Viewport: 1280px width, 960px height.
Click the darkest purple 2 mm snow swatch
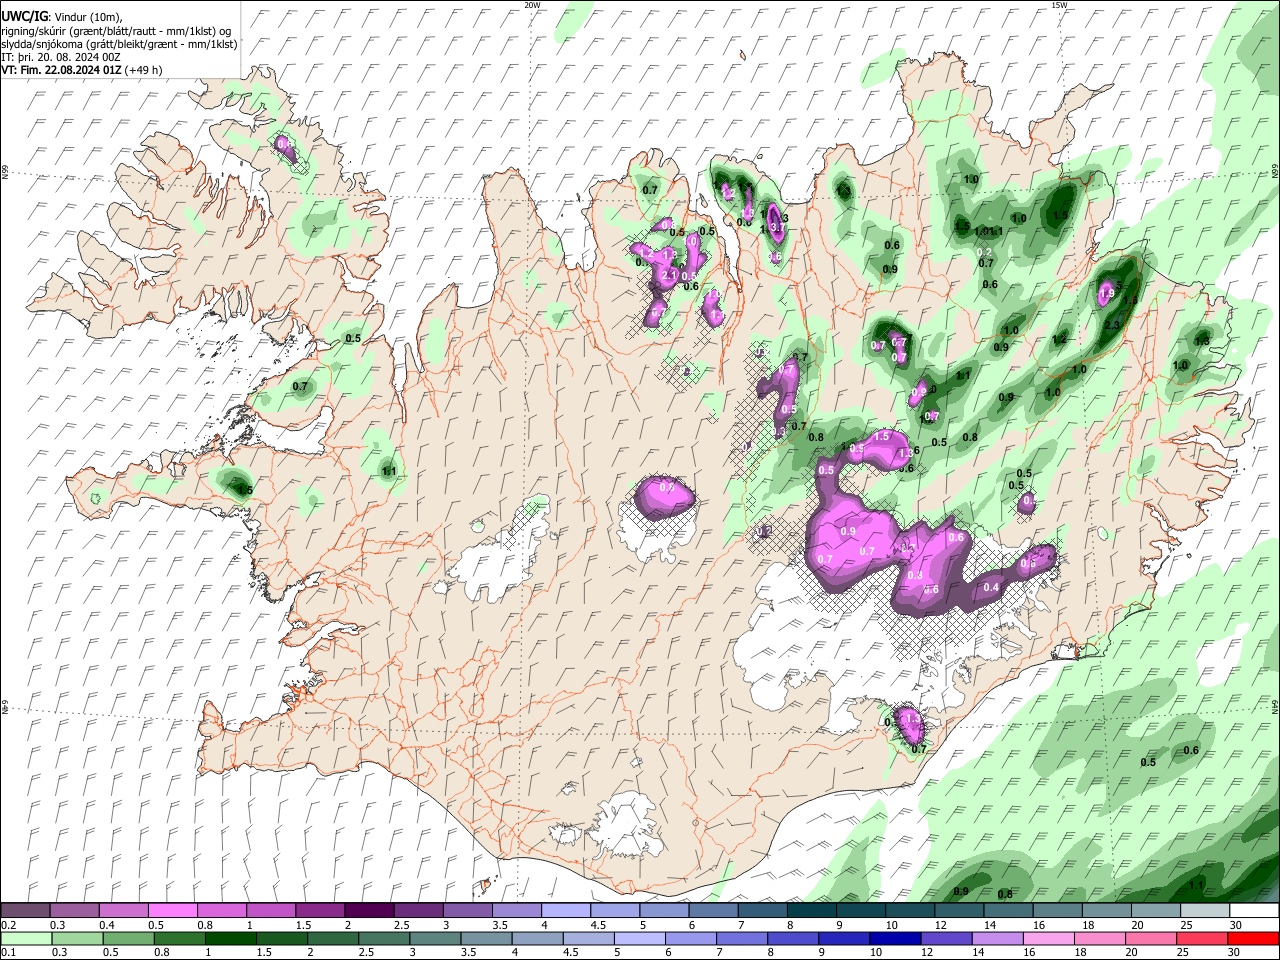coord(368,910)
